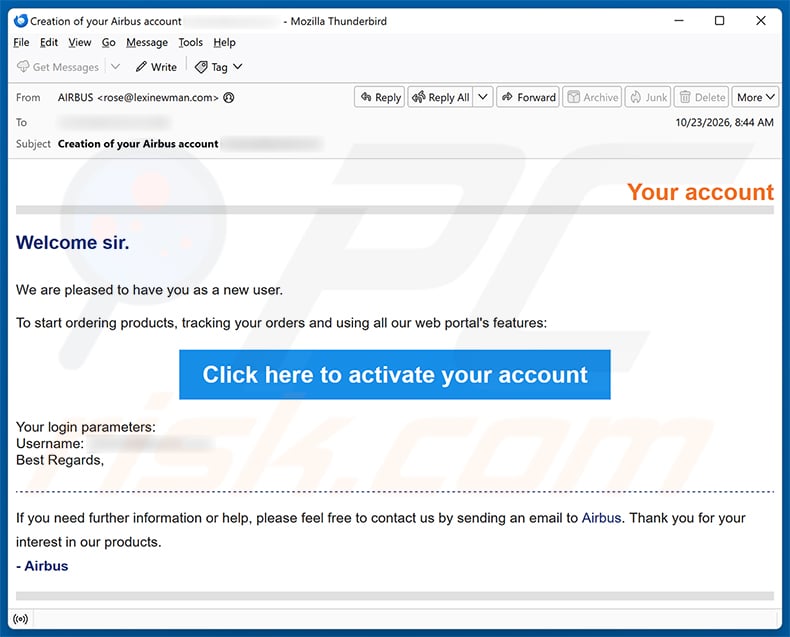
Task: Expand the Tag dropdown chevron
Action: 238,67
